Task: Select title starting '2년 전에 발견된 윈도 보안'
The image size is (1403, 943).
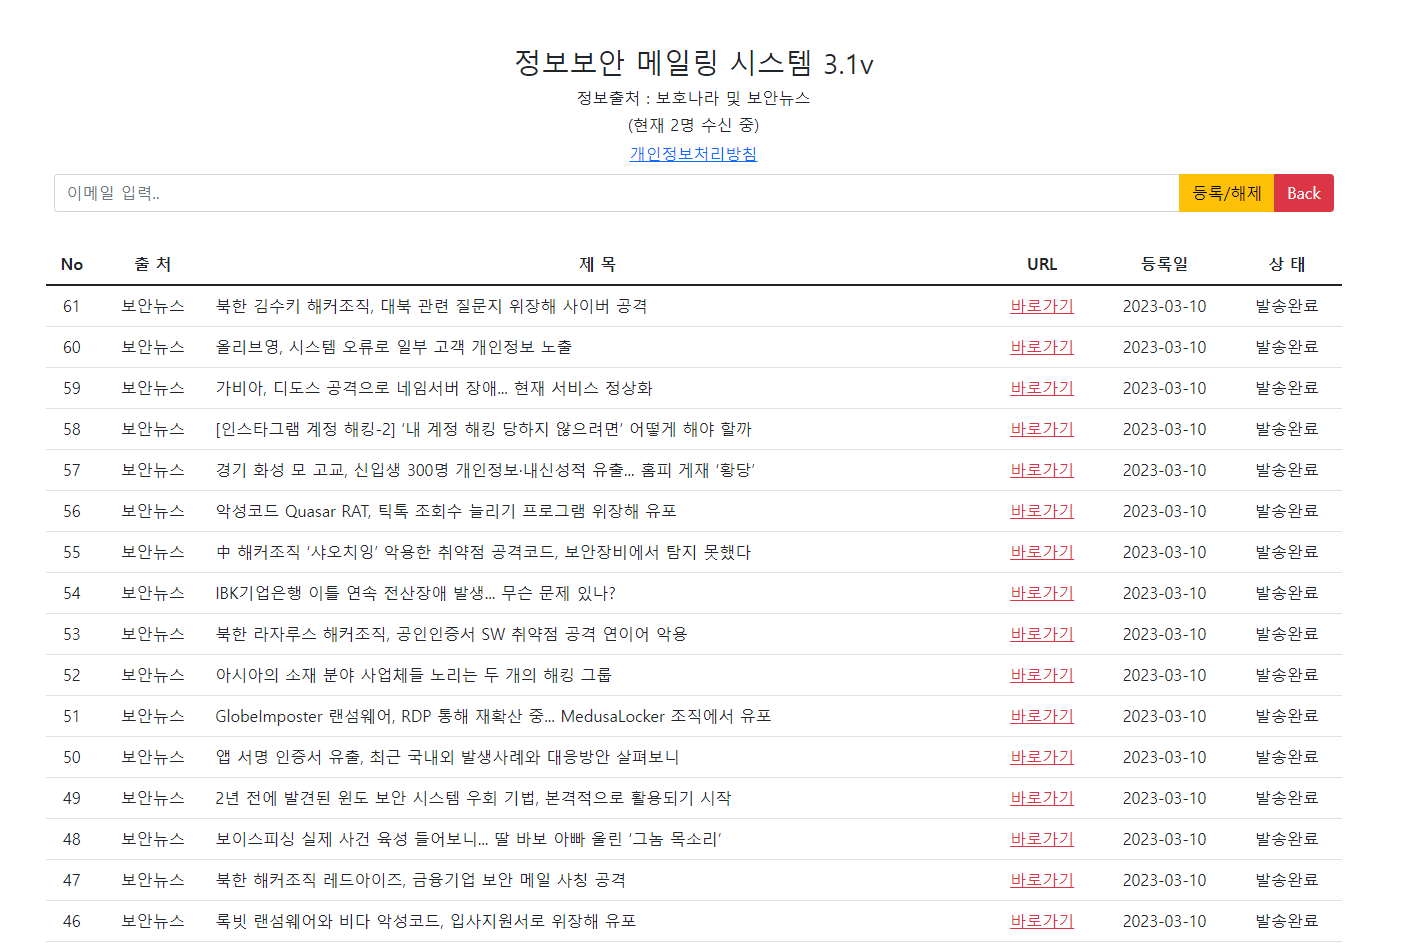Action: click(473, 798)
